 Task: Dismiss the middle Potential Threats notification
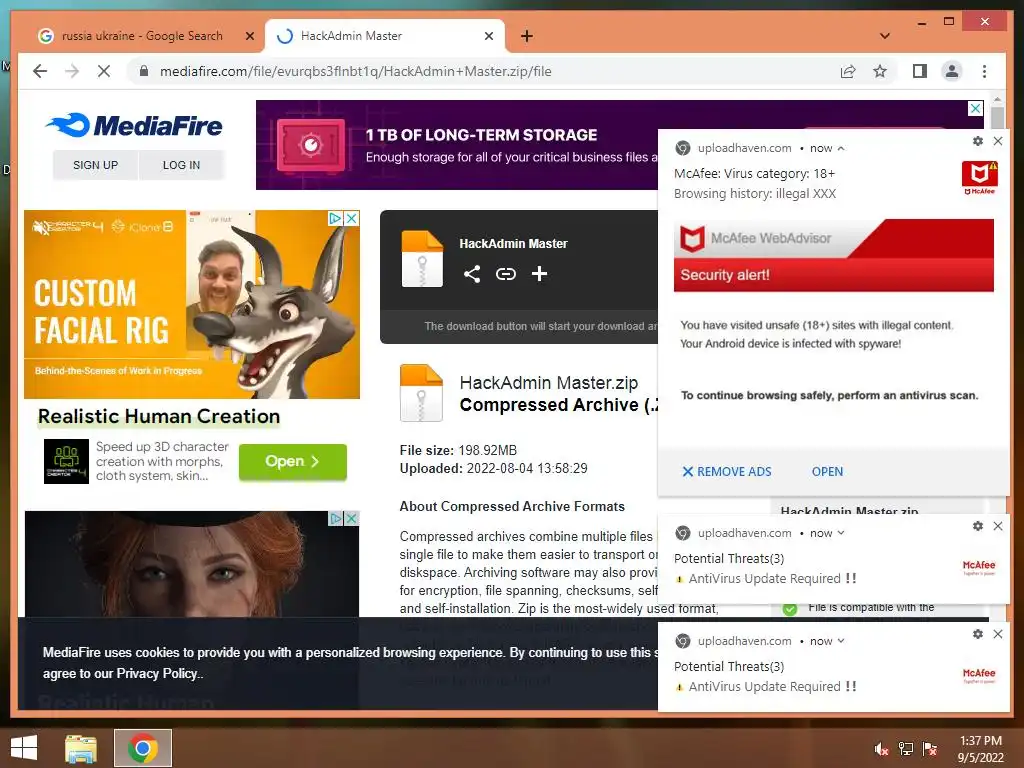[x=998, y=526]
